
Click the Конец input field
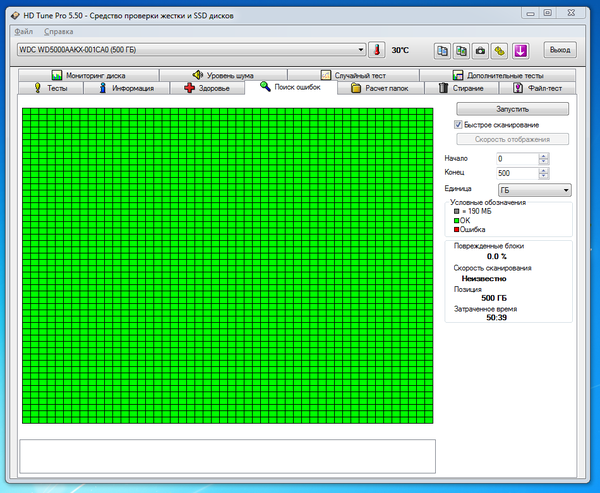pos(516,173)
